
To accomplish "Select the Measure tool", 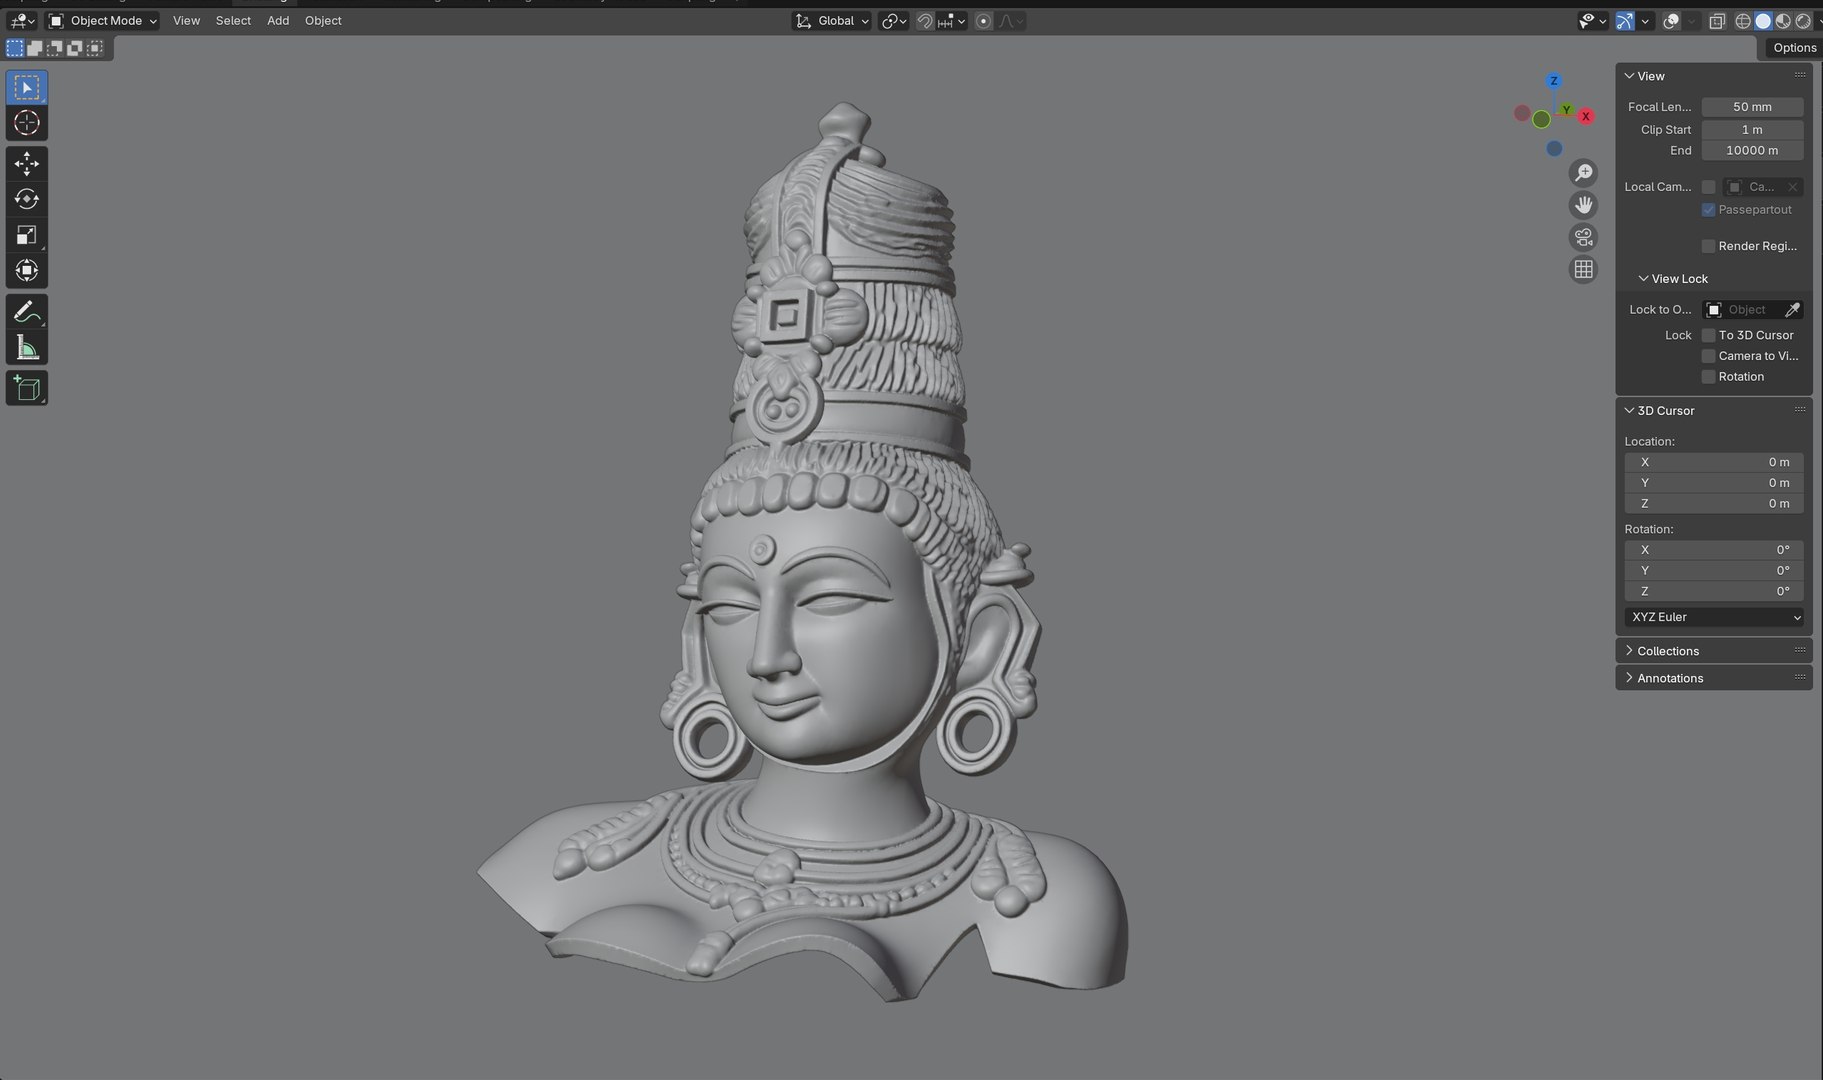I will pos(27,348).
